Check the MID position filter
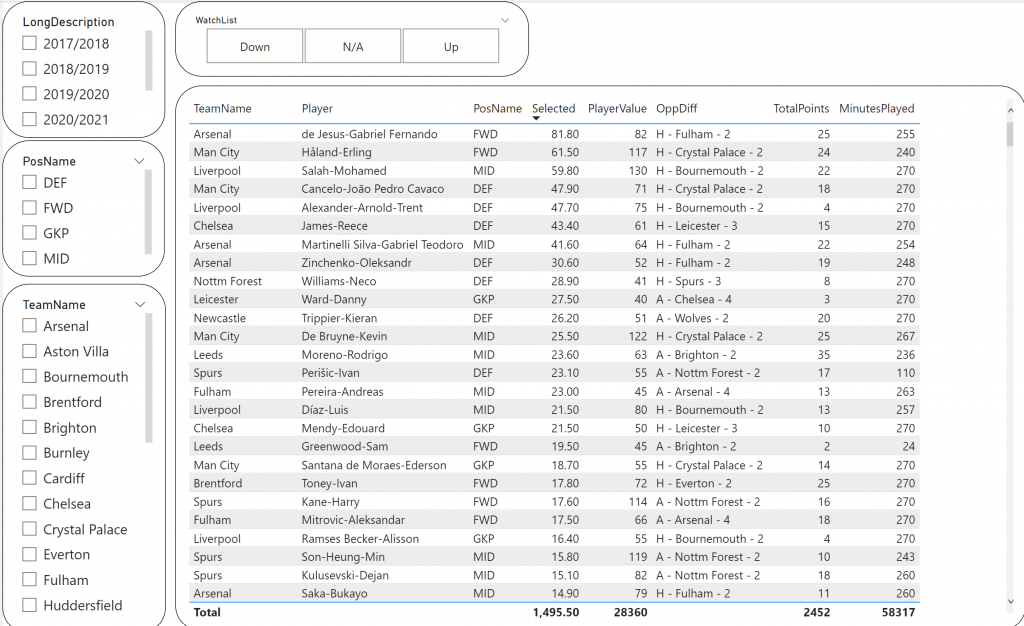 coord(29,258)
